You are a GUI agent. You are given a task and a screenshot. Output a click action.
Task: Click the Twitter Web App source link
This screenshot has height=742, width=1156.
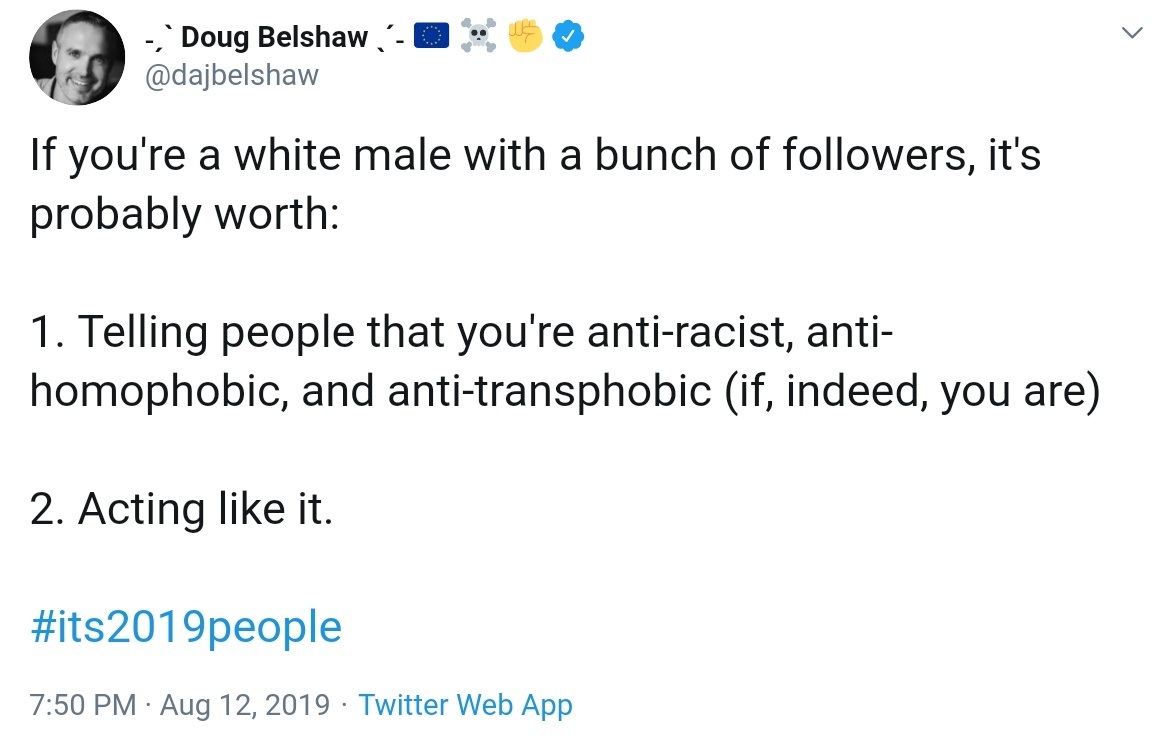(464, 705)
